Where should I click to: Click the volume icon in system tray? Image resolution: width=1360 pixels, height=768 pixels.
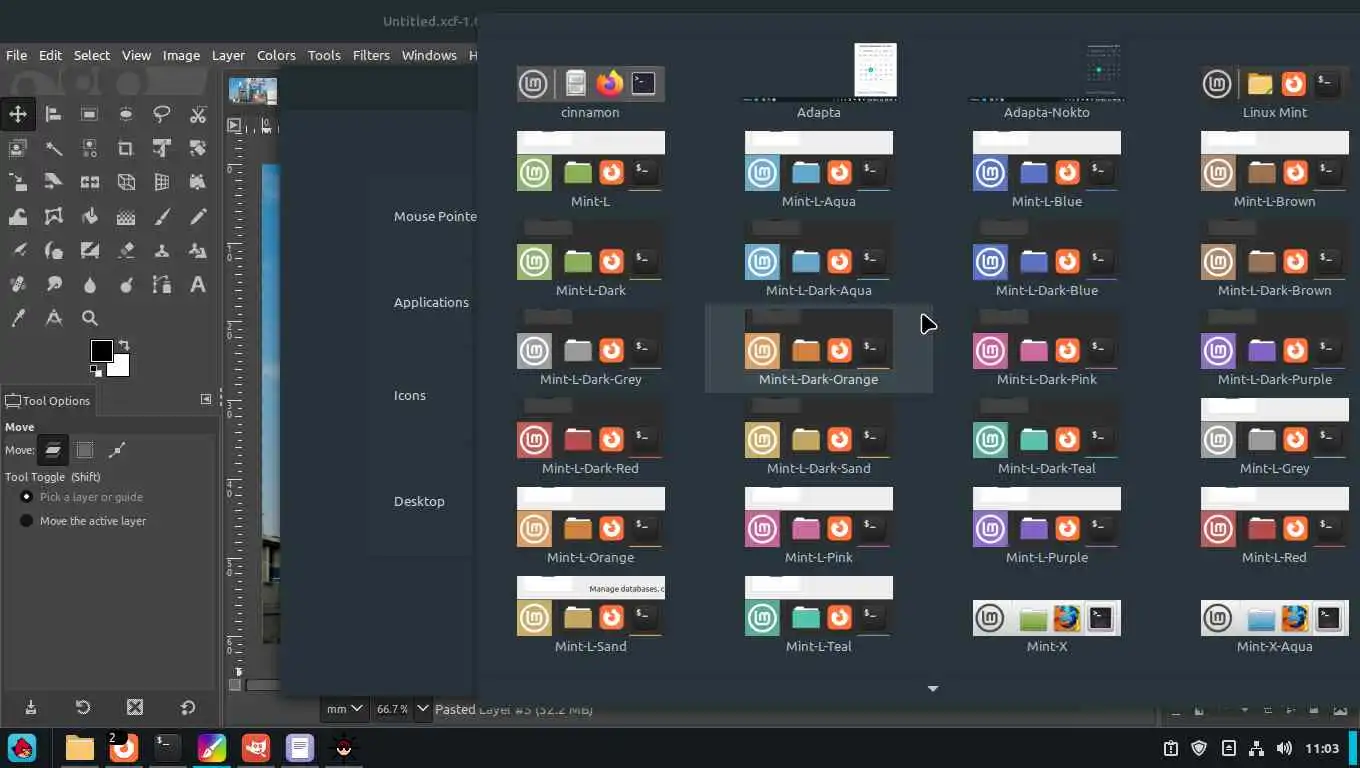click(1284, 748)
